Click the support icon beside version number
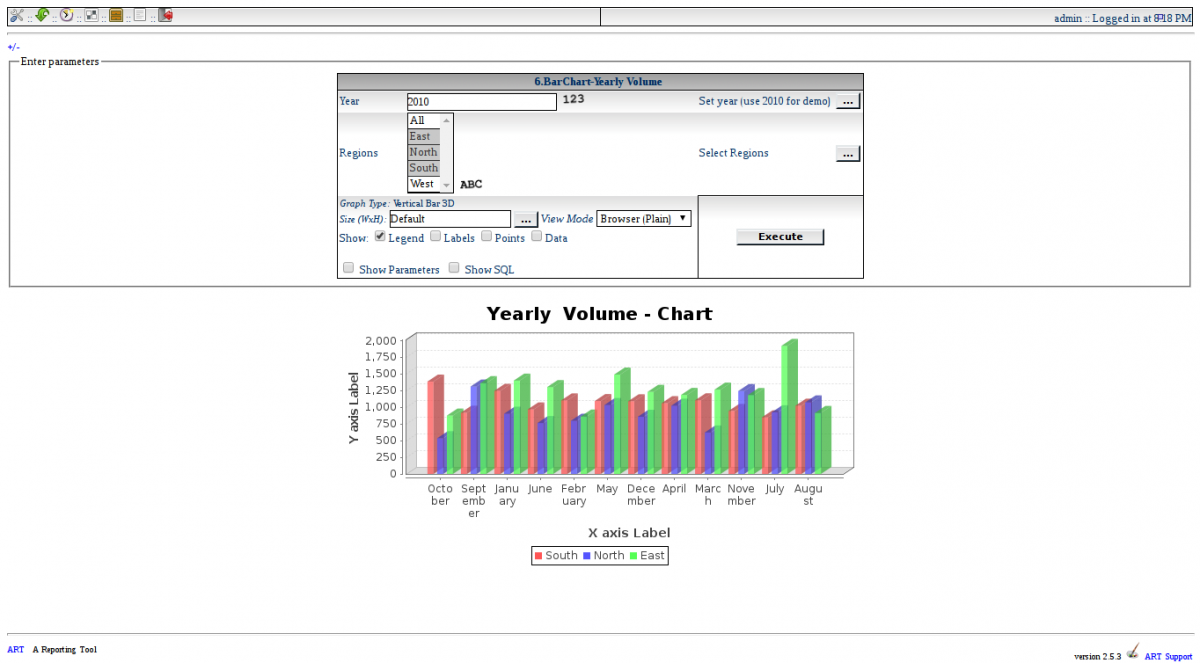Screen dimensions: 1200x663 (1132, 651)
